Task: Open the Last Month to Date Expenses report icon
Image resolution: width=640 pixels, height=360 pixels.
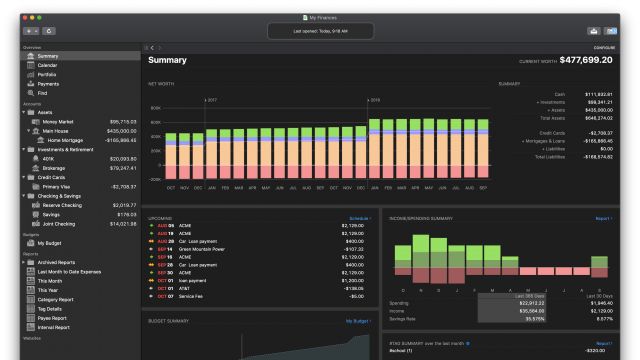Action: click(31, 271)
